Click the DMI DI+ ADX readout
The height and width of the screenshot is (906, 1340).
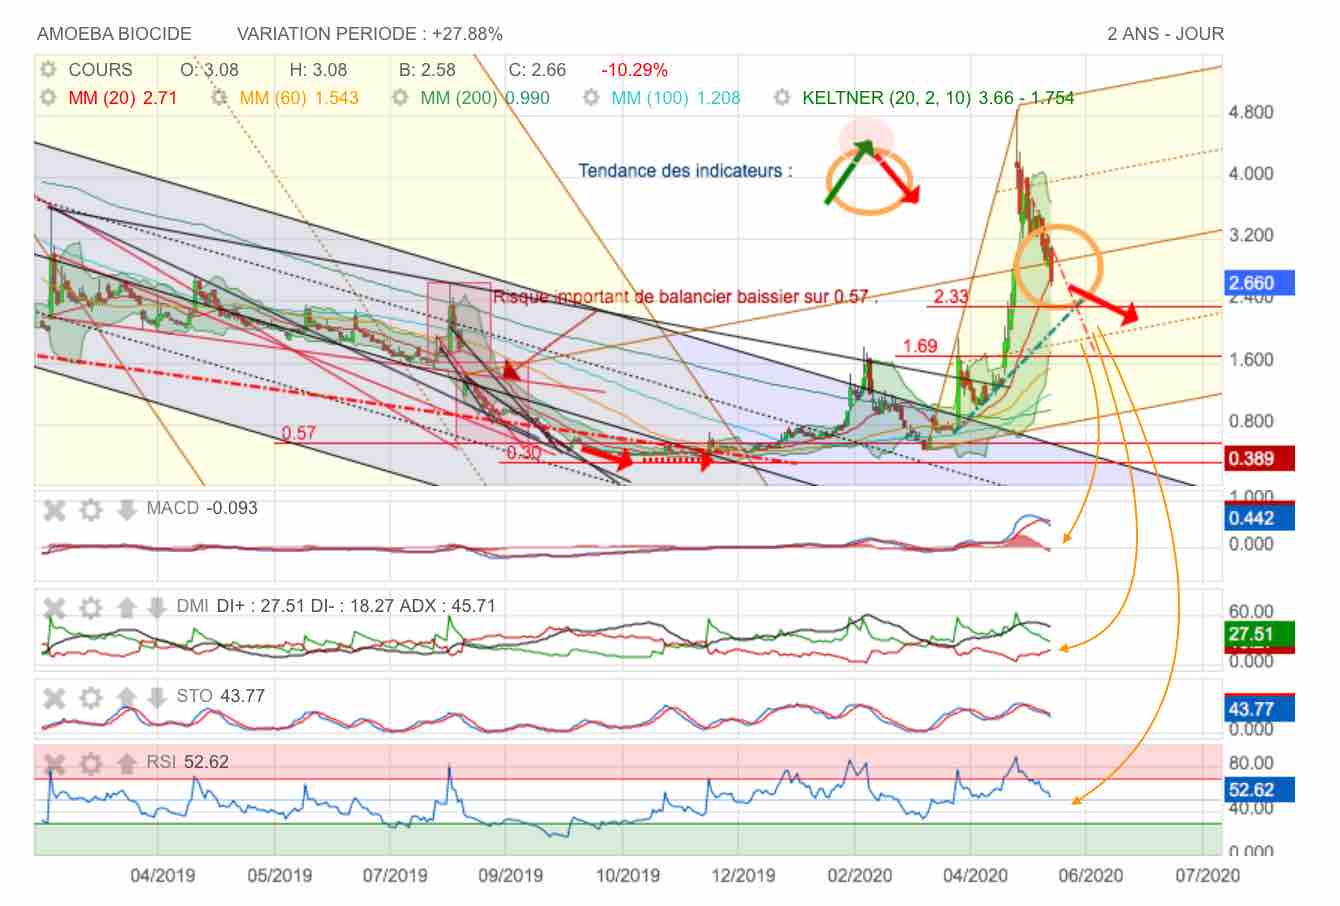336,606
